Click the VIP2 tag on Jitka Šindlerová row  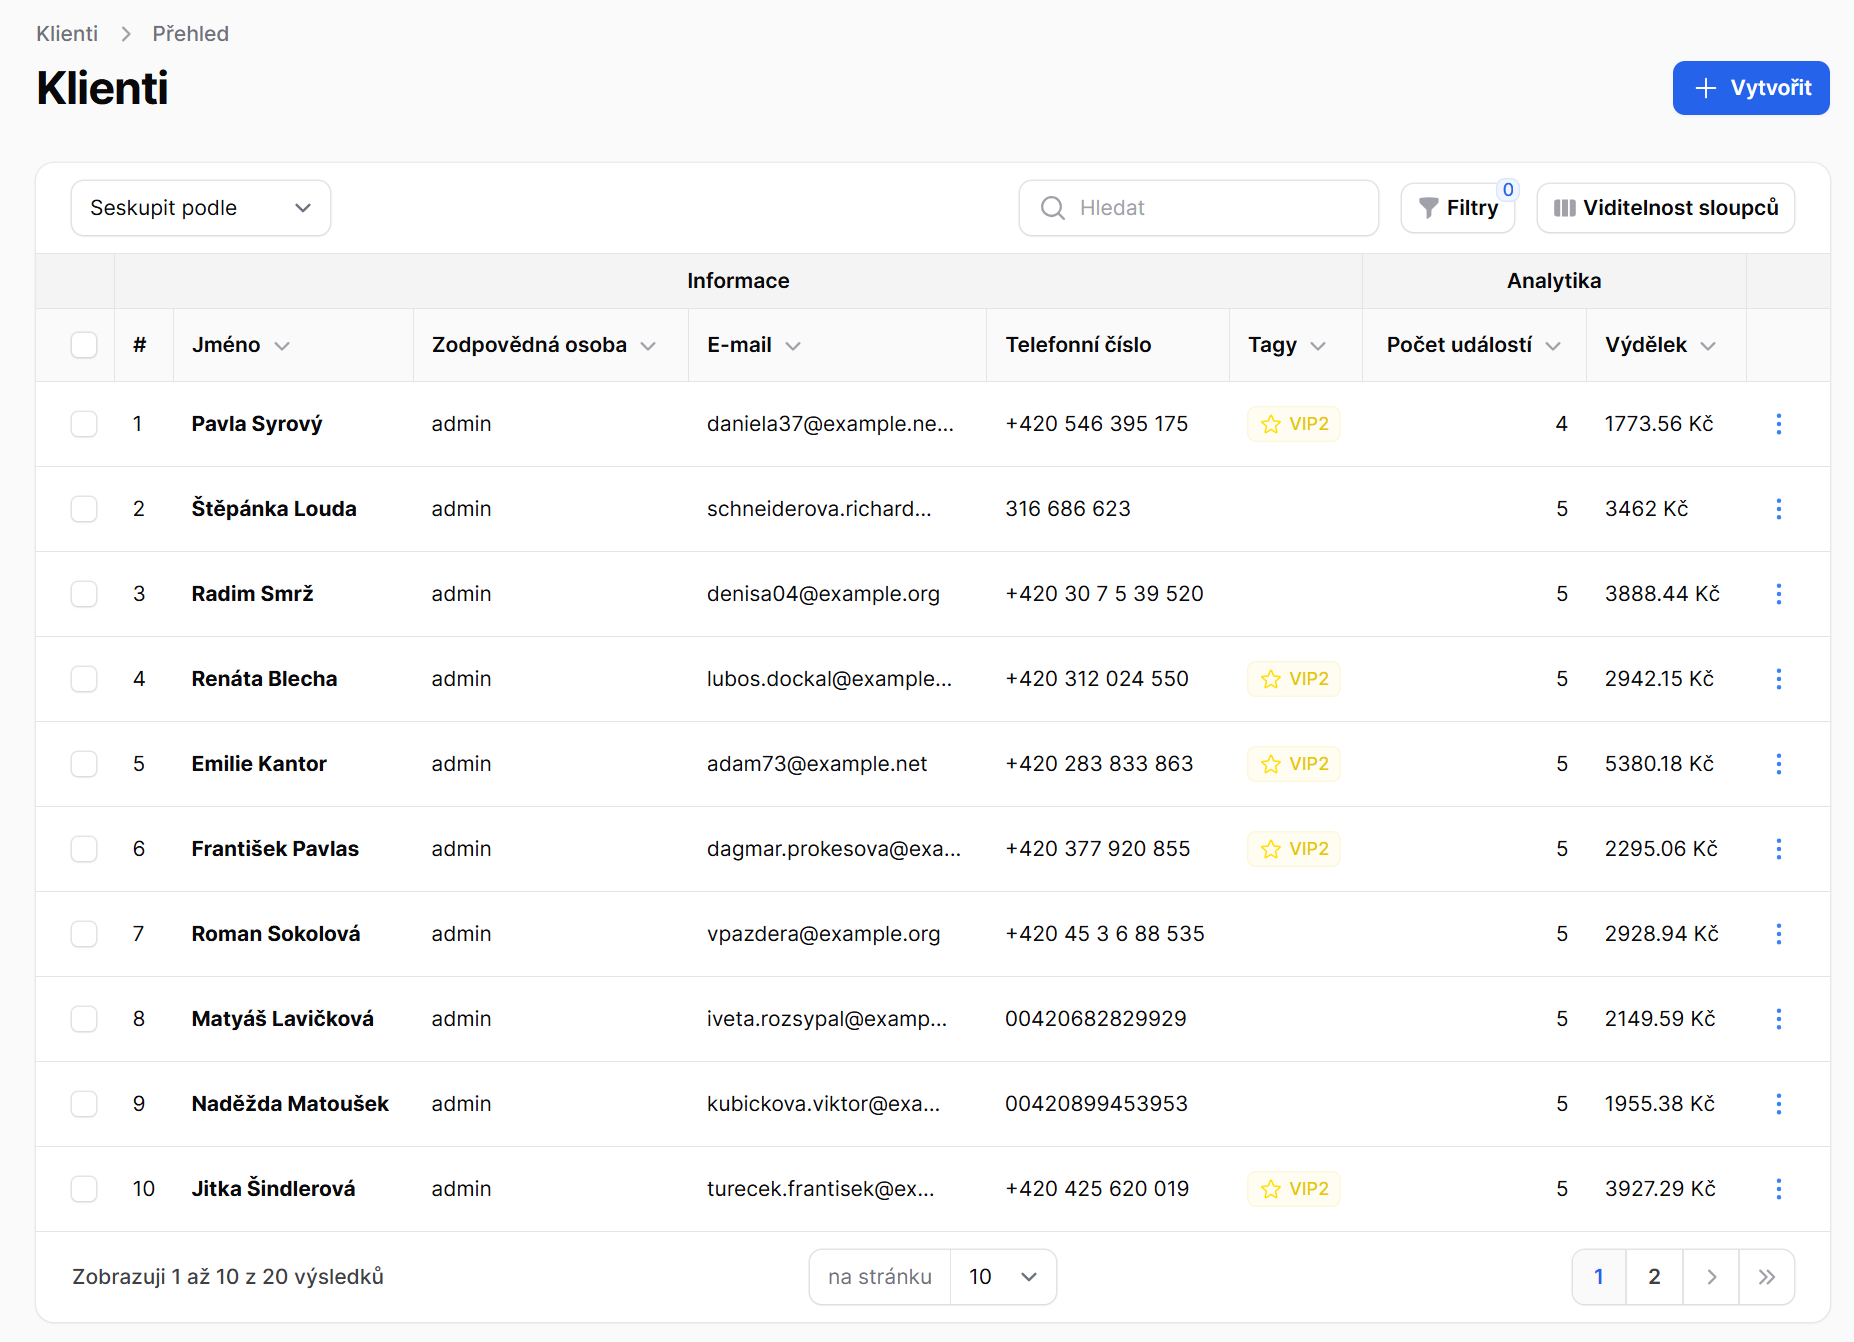[1294, 1189]
